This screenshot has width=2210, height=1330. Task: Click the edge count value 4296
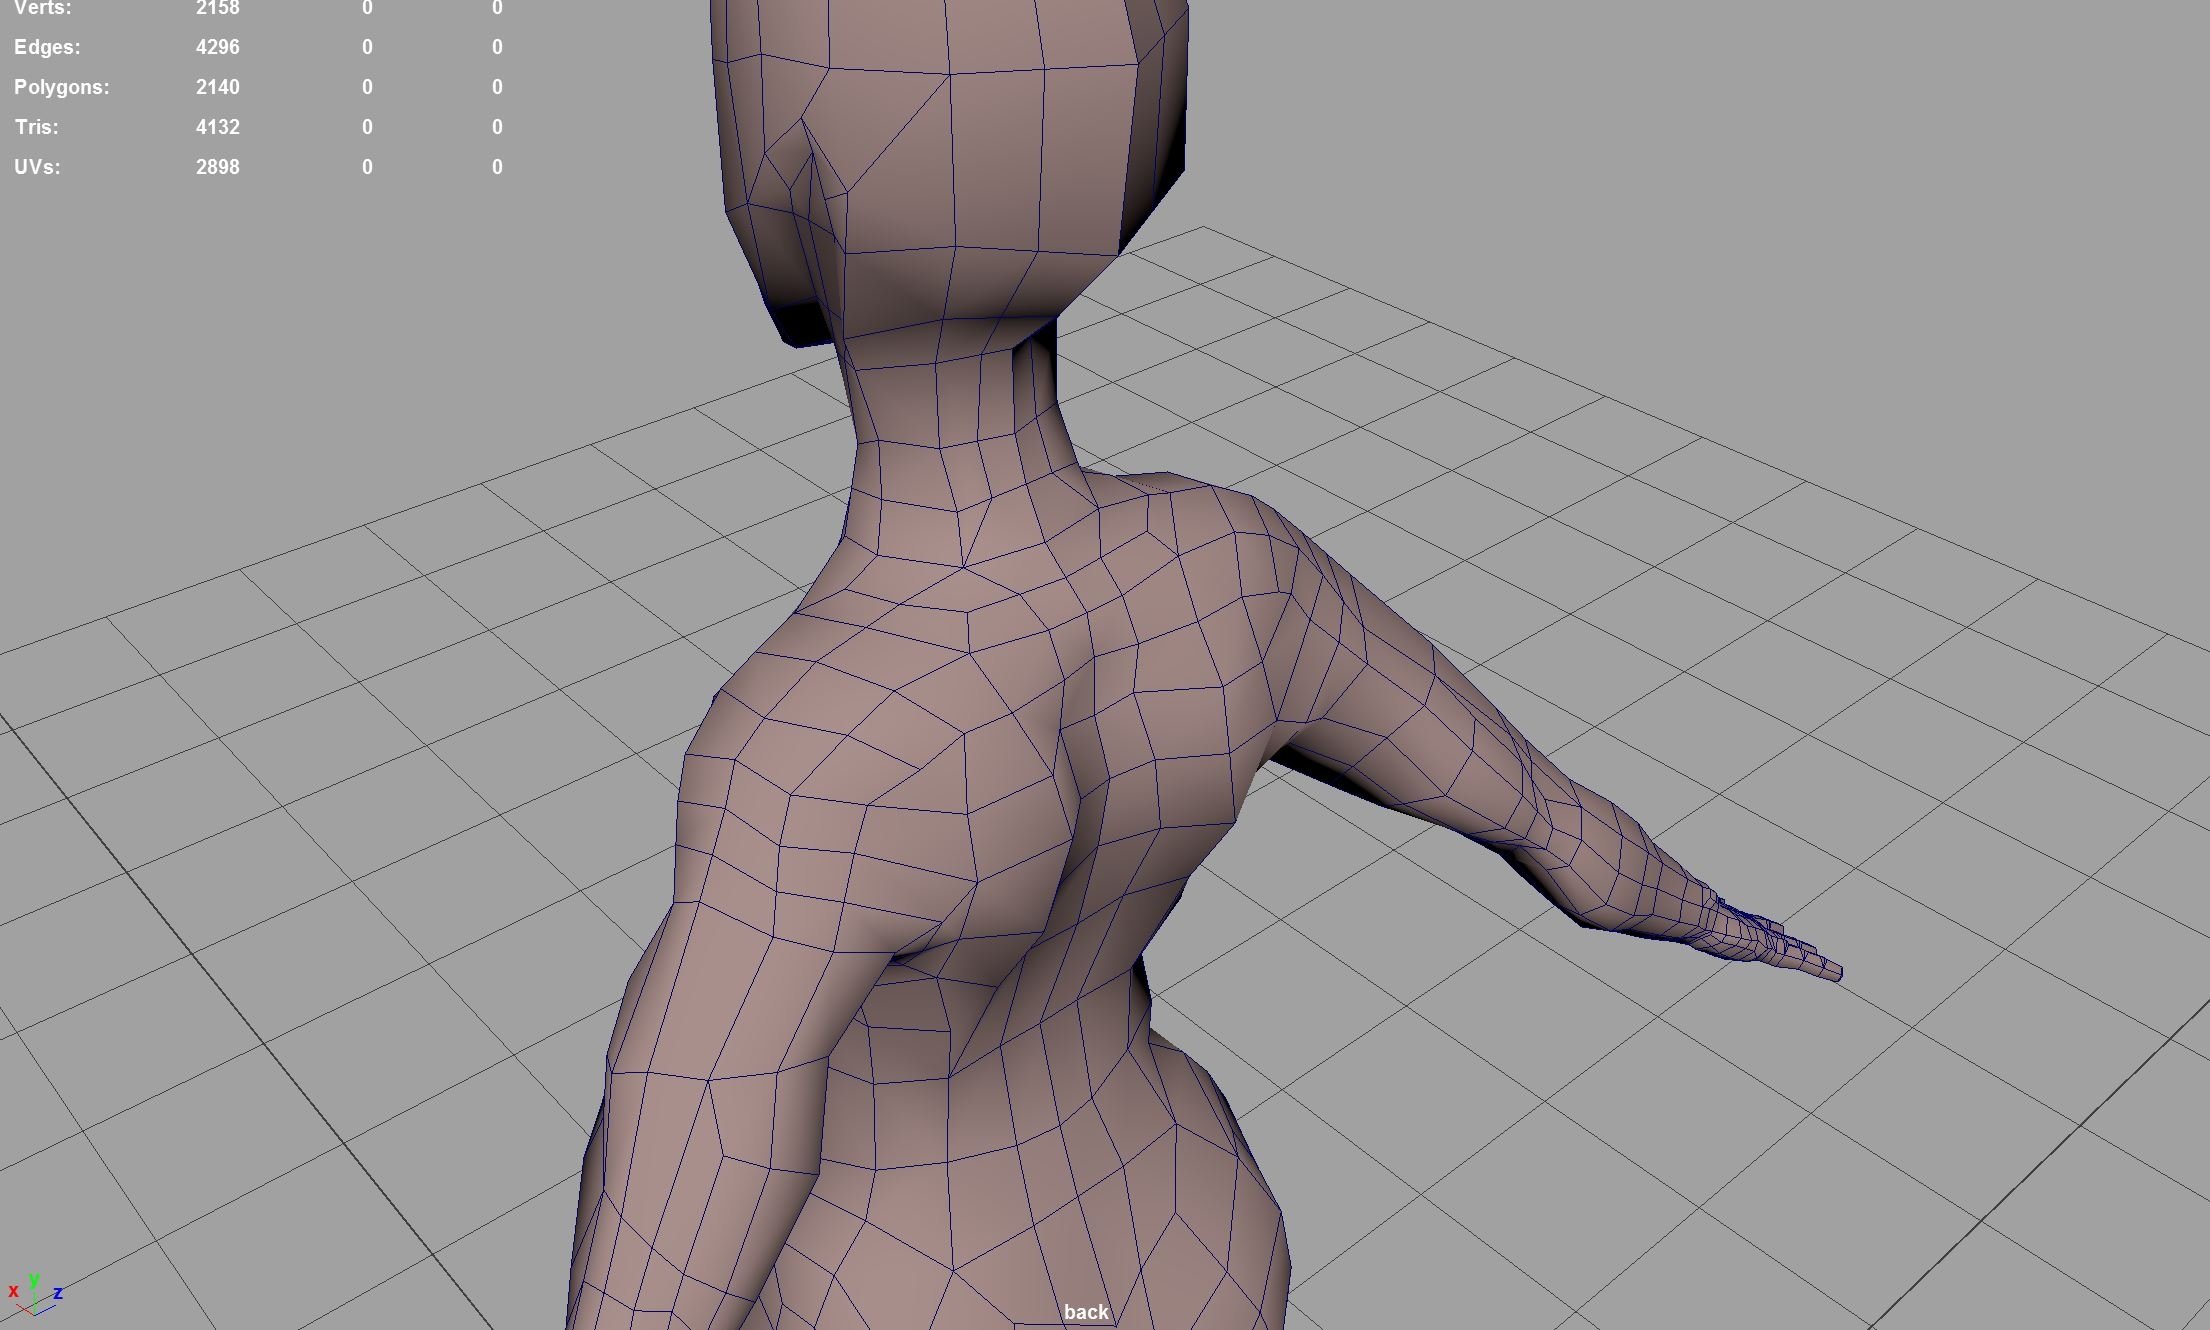tap(218, 47)
